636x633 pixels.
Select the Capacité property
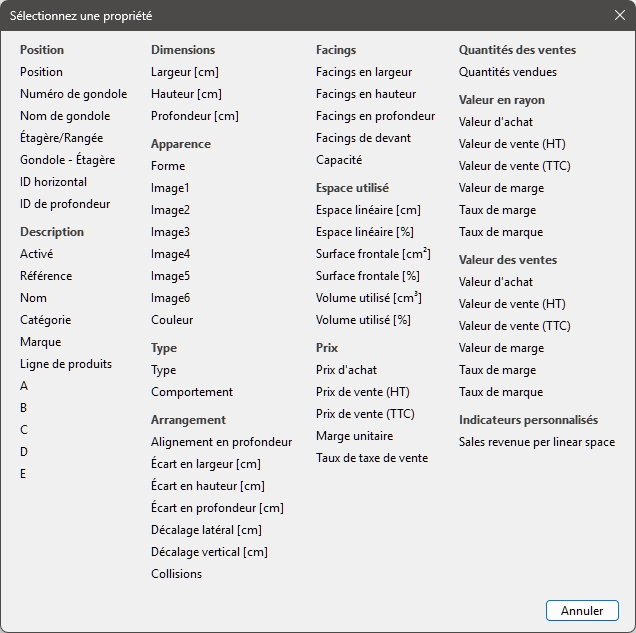339,160
